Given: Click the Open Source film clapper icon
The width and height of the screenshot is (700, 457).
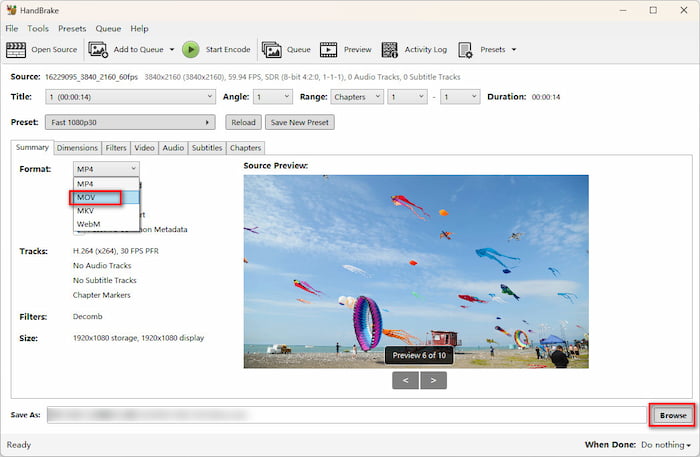Looking at the screenshot, I should pos(16,50).
